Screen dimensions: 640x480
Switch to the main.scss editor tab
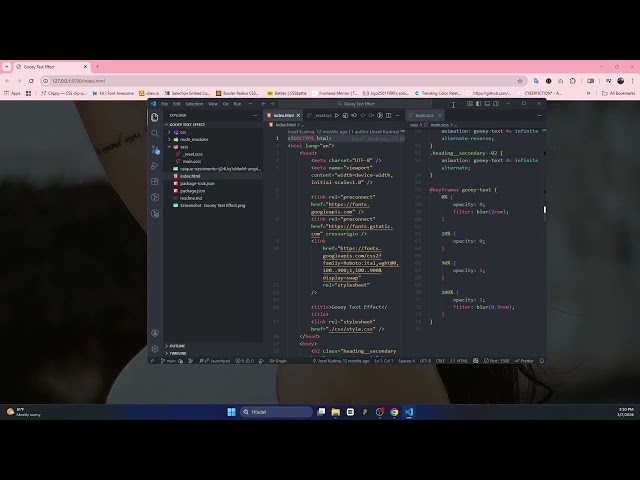tap(424, 116)
